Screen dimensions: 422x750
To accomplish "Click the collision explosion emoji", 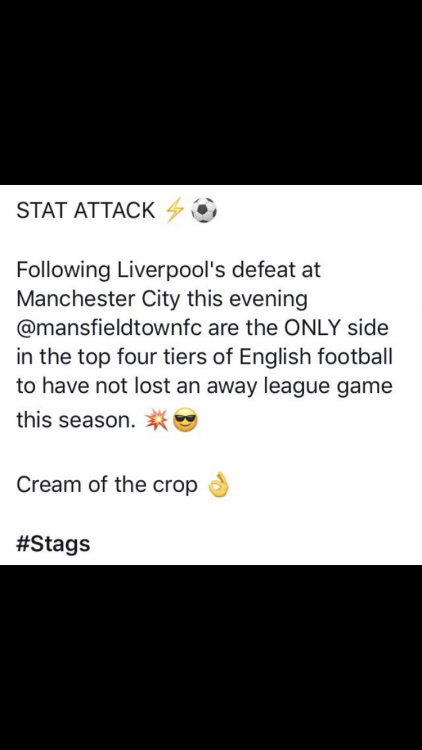I will tap(157, 421).
